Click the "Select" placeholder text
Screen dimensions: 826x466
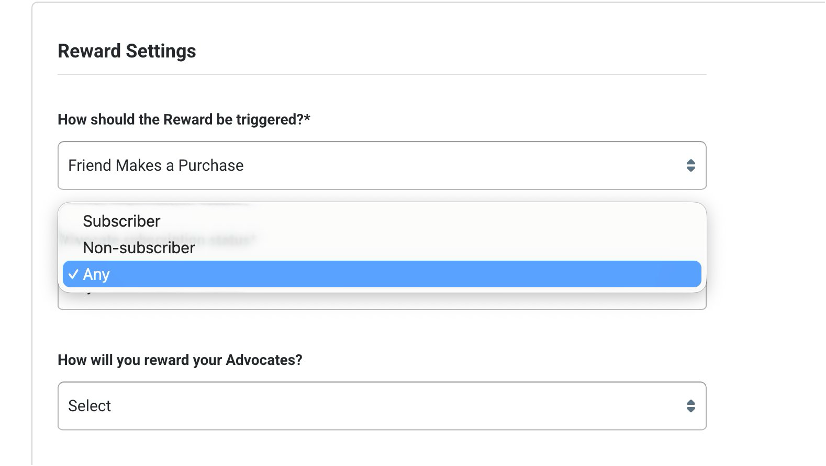click(90, 406)
